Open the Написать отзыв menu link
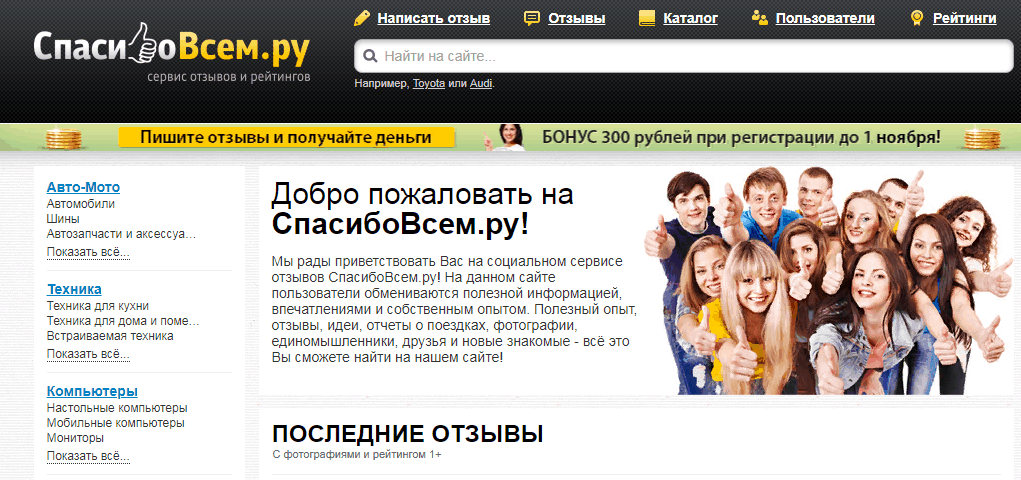Screen dimensions: 1021x480 (x=433, y=18)
